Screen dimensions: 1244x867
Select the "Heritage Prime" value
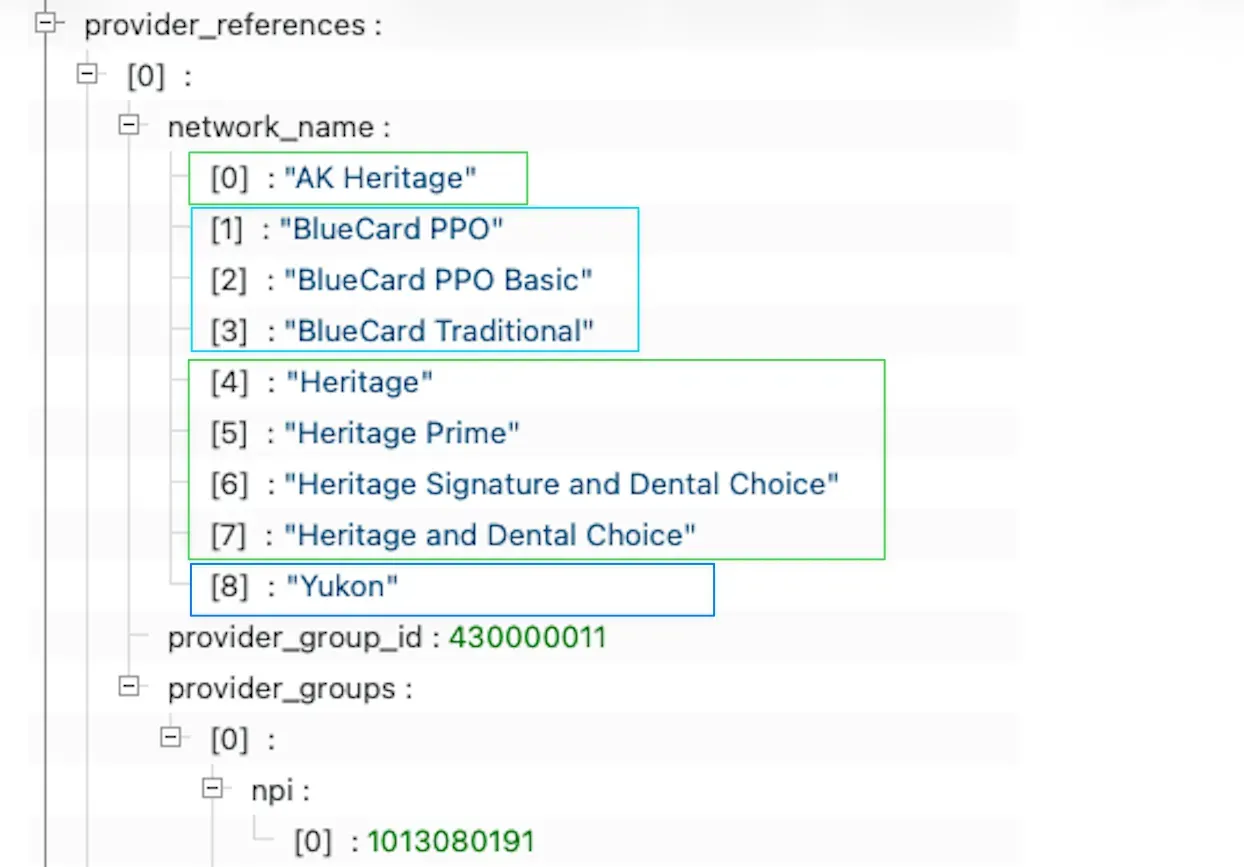click(405, 432)
